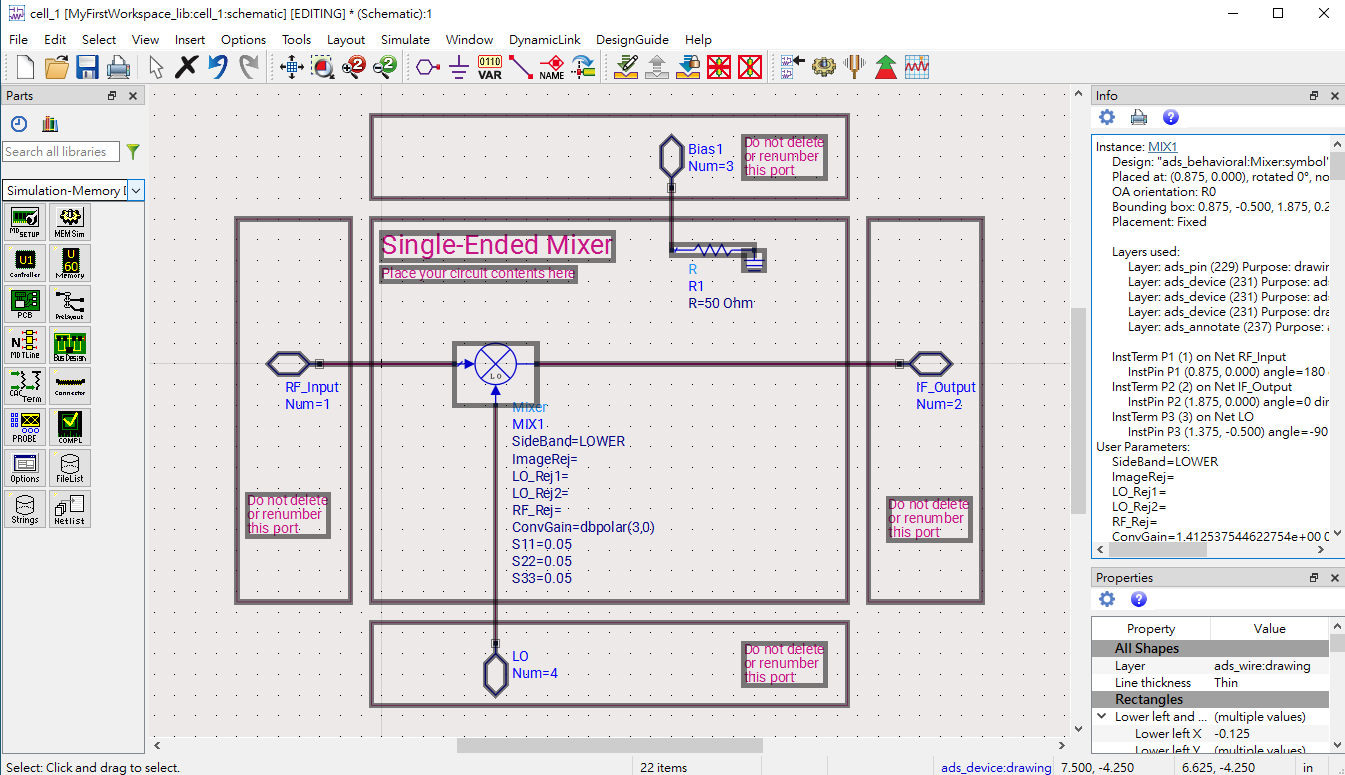
Task: Toggle the library filter funnel in Parts
Action: coord(133,152)
